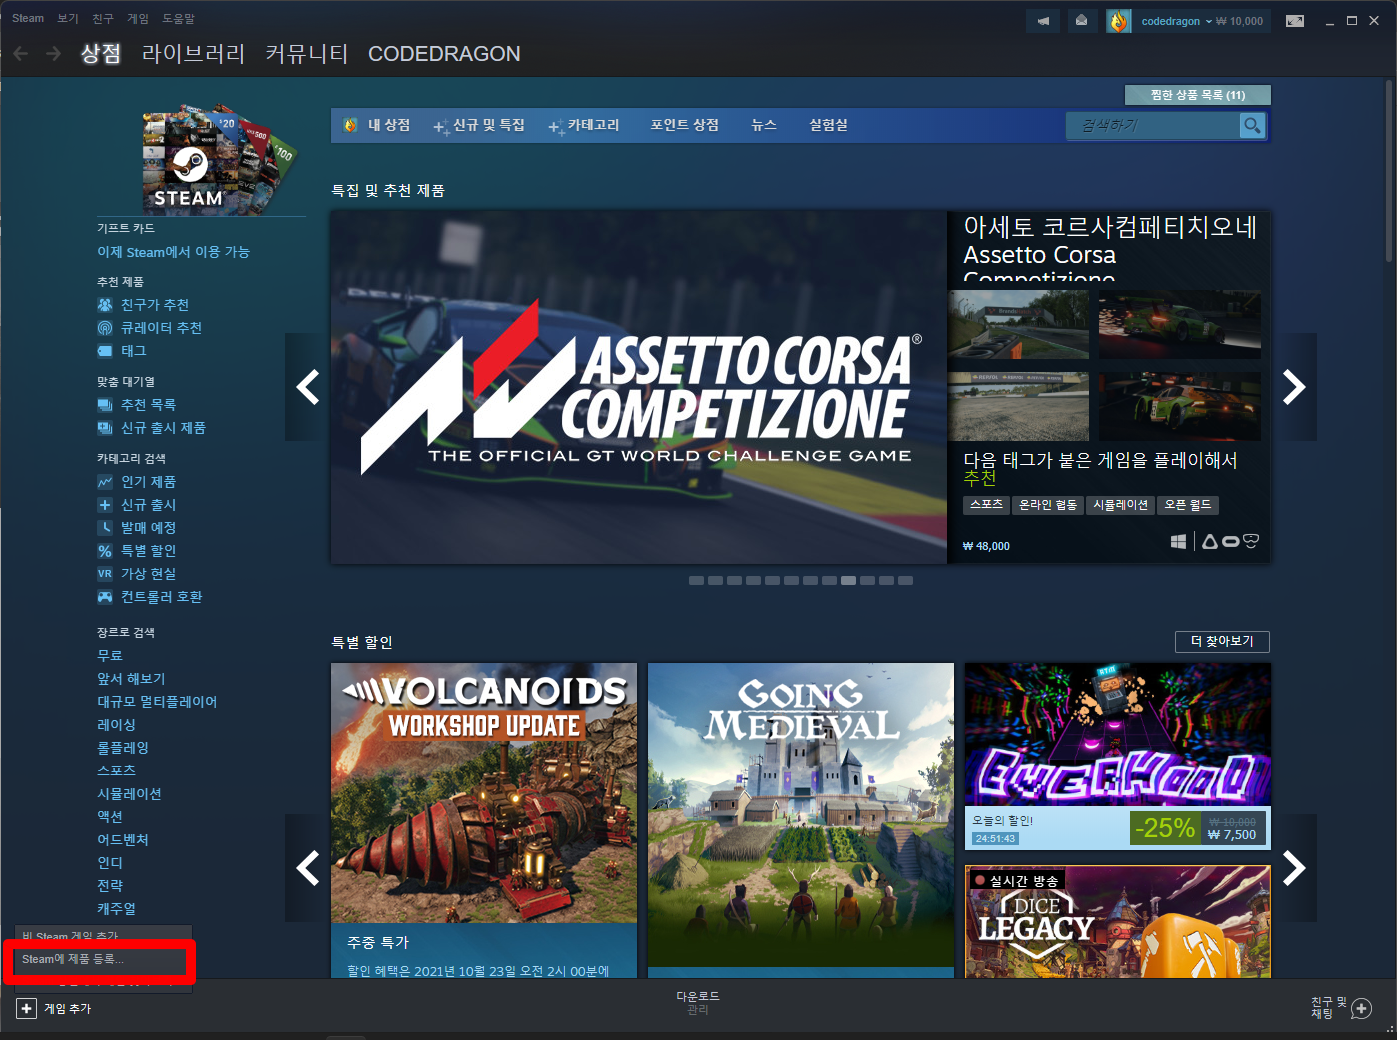
Task: Click the 컨트롤러 호환 gamepad icon
Action: coord(105,597)
